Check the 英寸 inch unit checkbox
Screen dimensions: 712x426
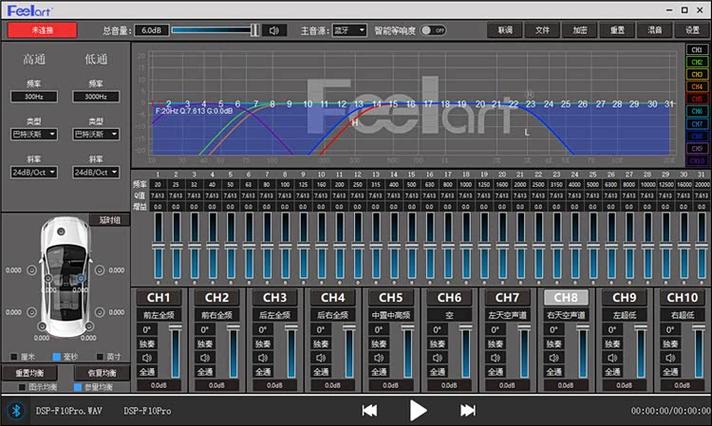click(100, 357)
